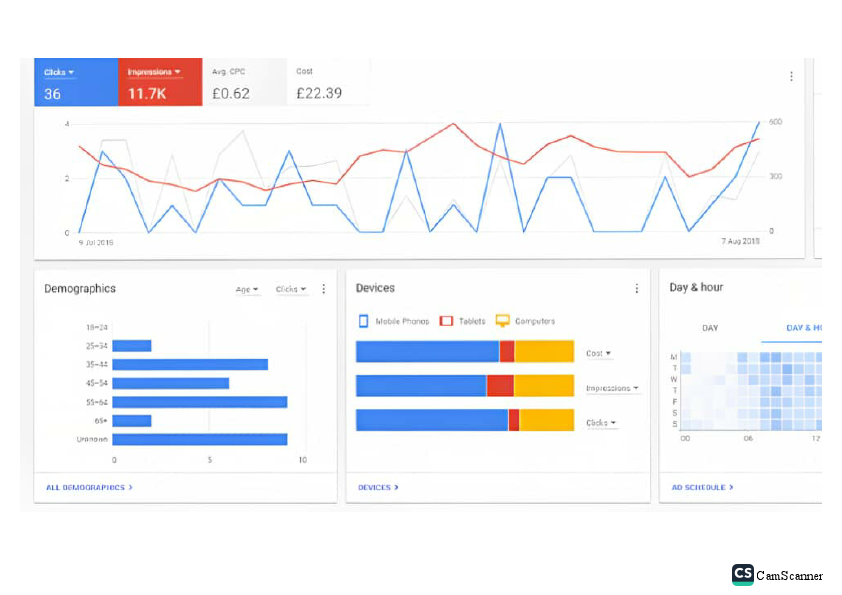Open the Devices card overflow menu
Screen dimensions: 842x595
tap(637, 287)
